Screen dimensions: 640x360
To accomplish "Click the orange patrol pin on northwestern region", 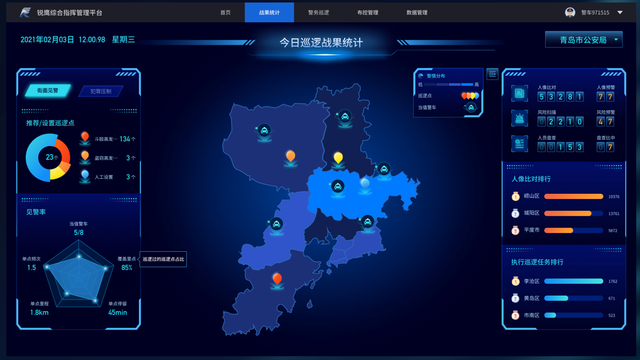I will pos(291,158).
